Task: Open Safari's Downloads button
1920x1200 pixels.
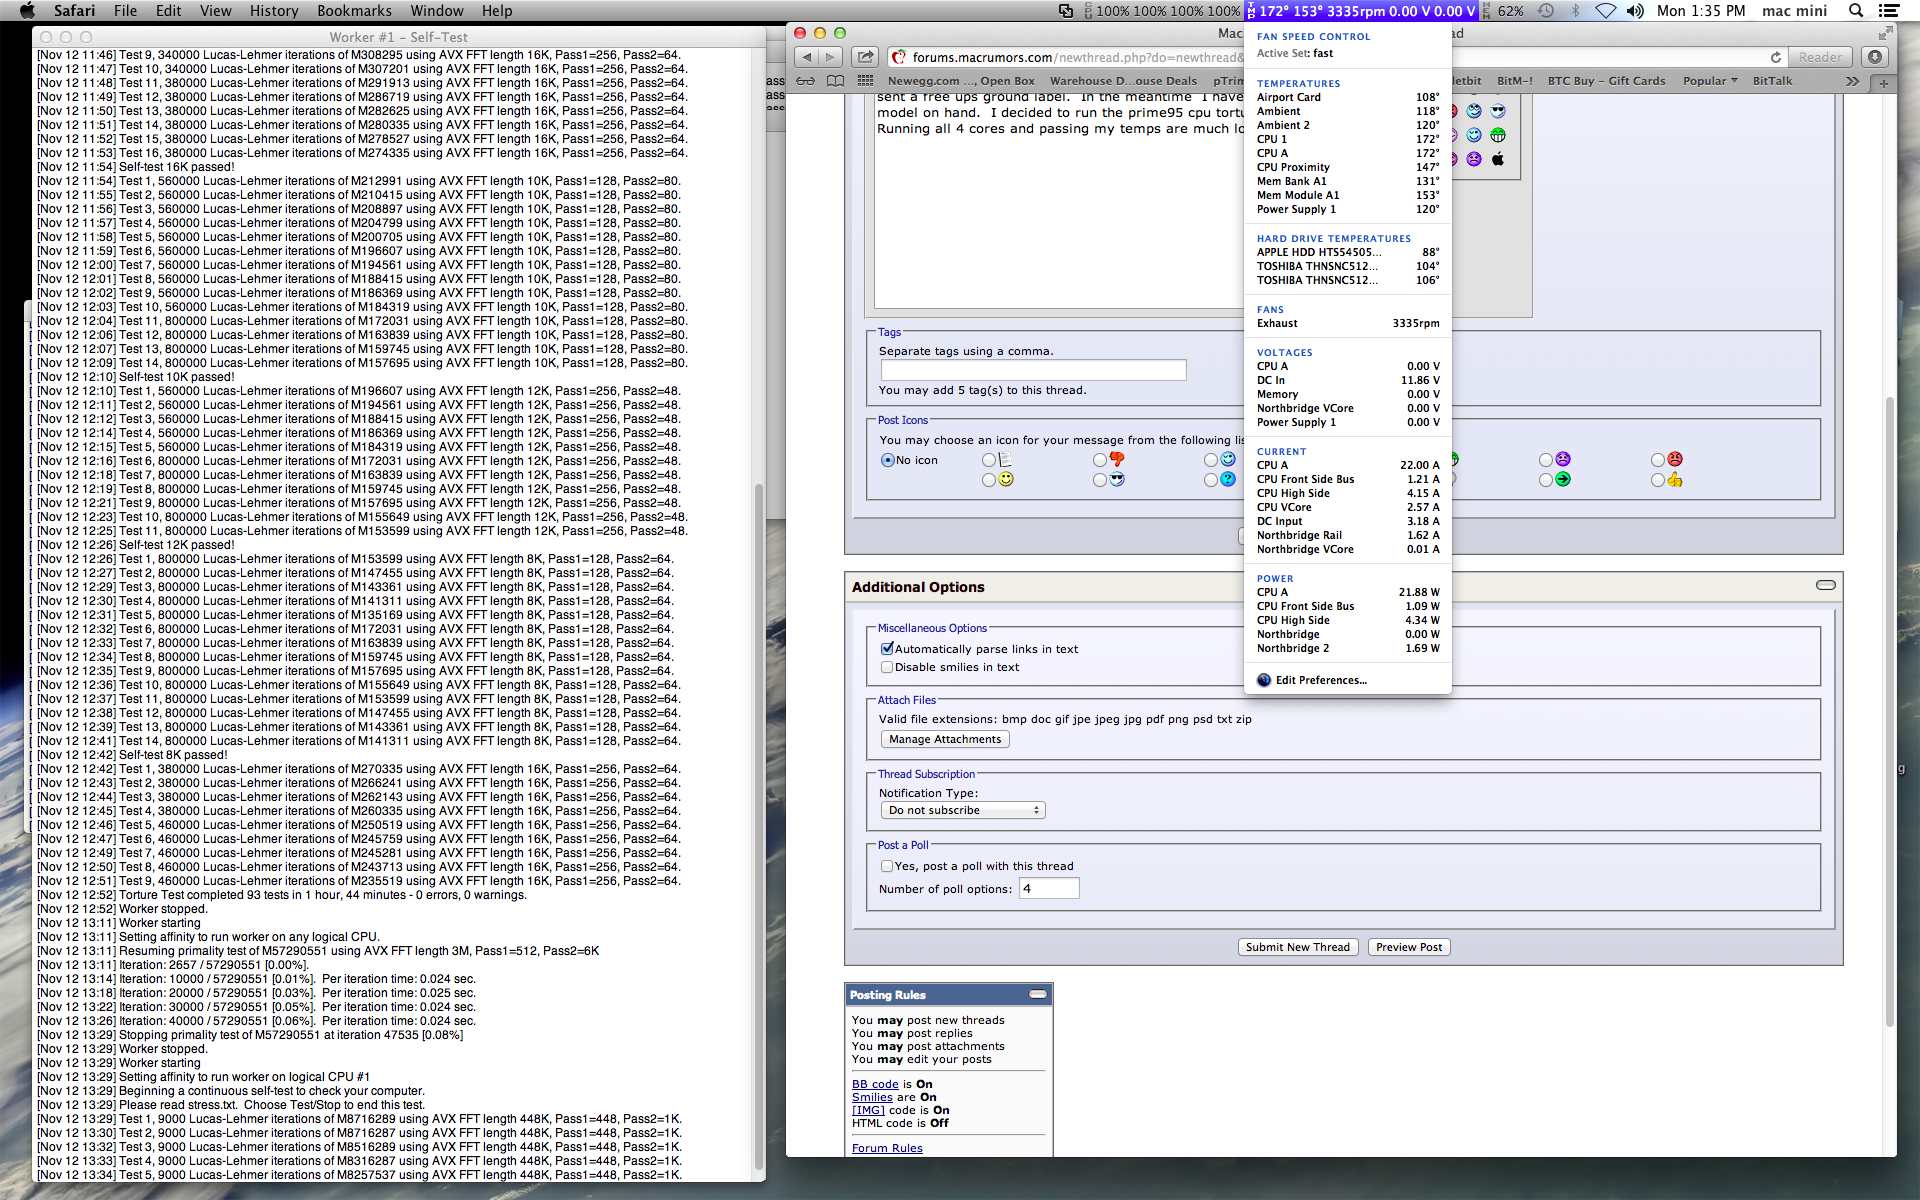Action: [x=1875, y=57]
